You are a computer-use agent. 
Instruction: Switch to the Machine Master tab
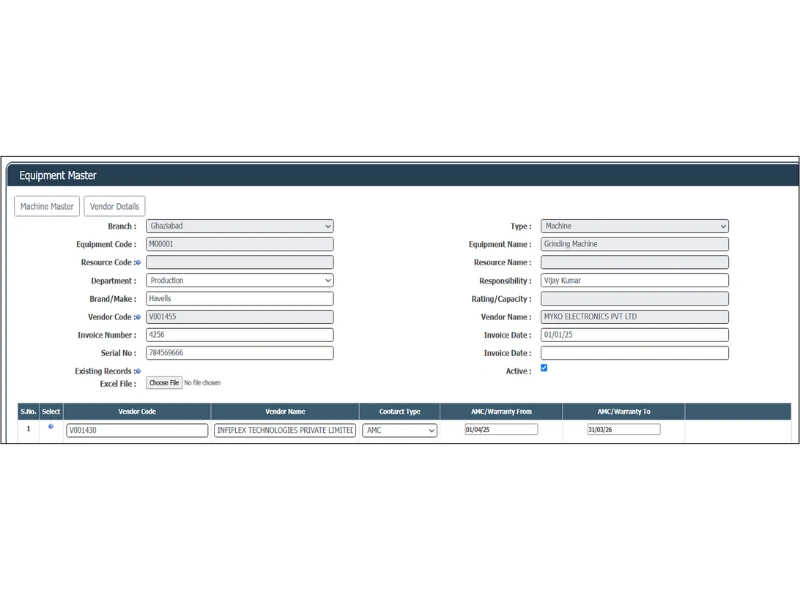pyautogui.click(x=47, y=206)
